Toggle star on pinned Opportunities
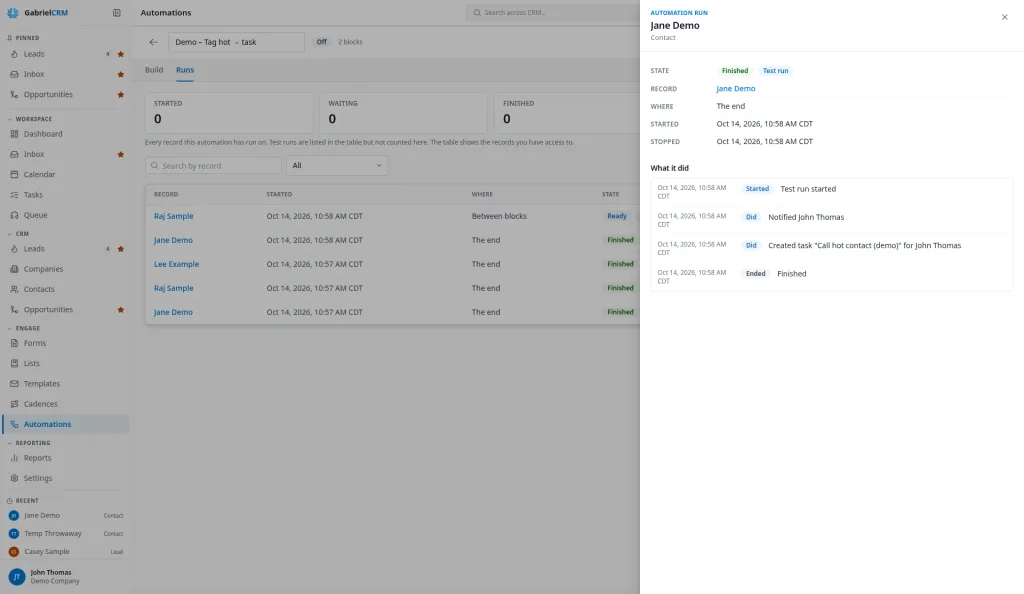 pos(120,95)
